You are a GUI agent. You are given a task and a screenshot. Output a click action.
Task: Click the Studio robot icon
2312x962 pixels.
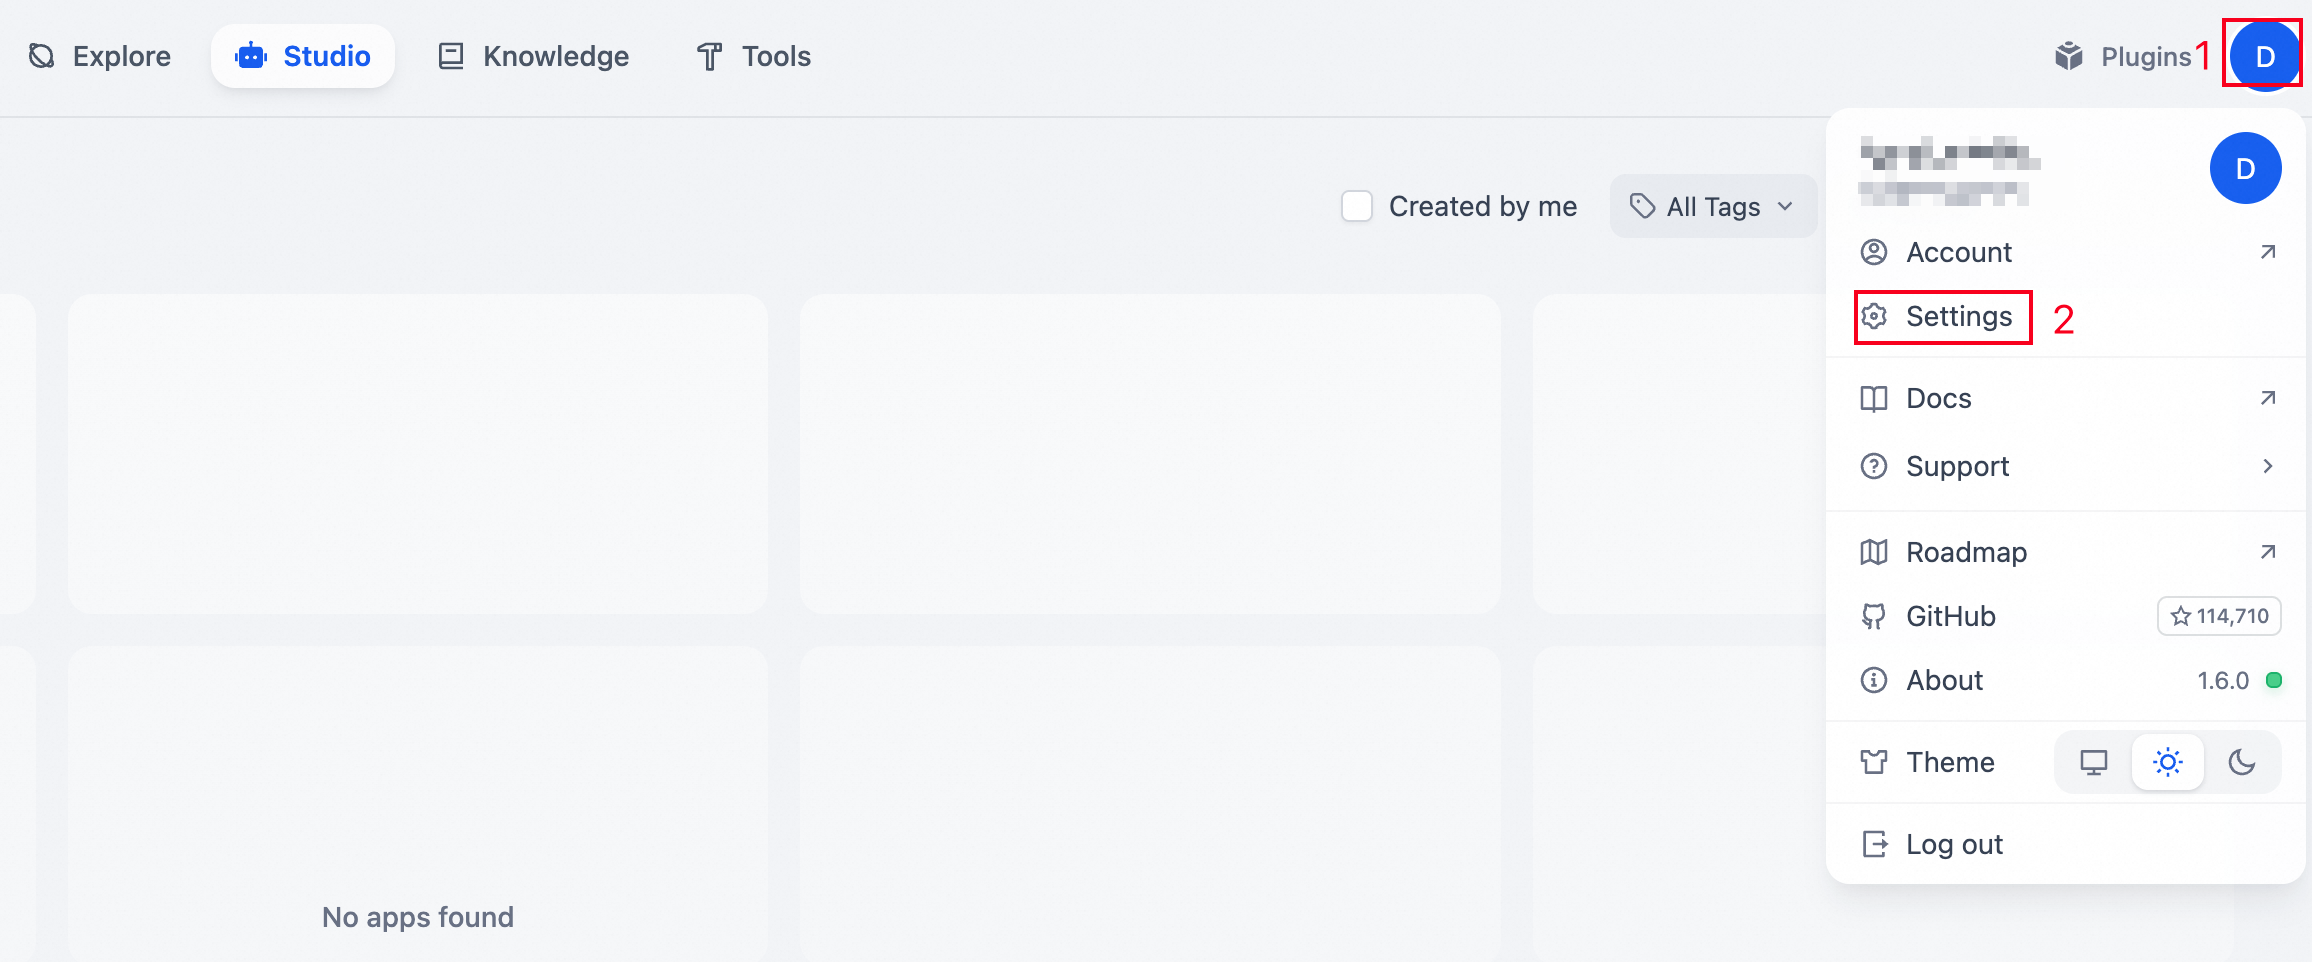(251, 56)
